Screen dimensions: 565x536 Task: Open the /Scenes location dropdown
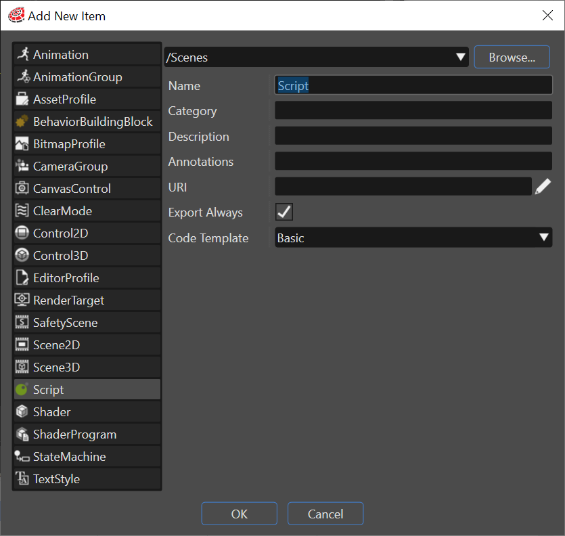click(x=316, y=57)
